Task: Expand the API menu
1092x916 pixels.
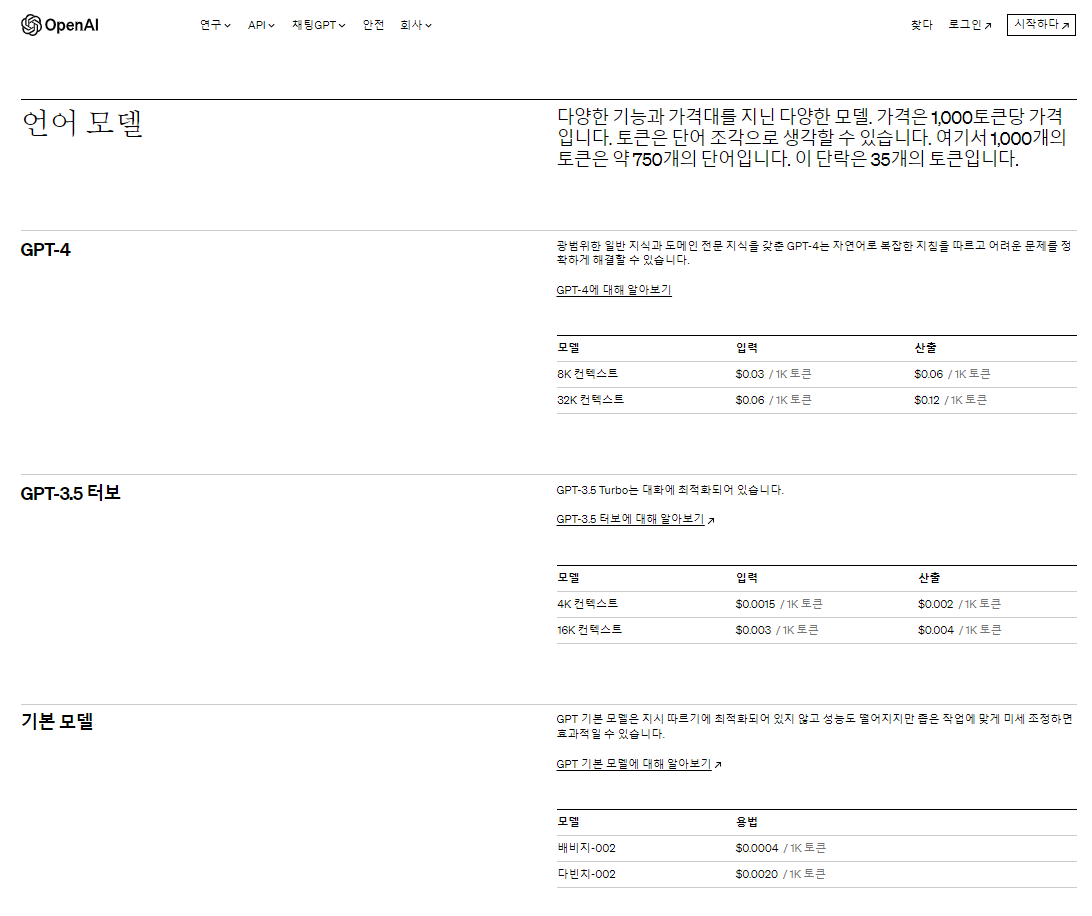Action: click(261, 25)
